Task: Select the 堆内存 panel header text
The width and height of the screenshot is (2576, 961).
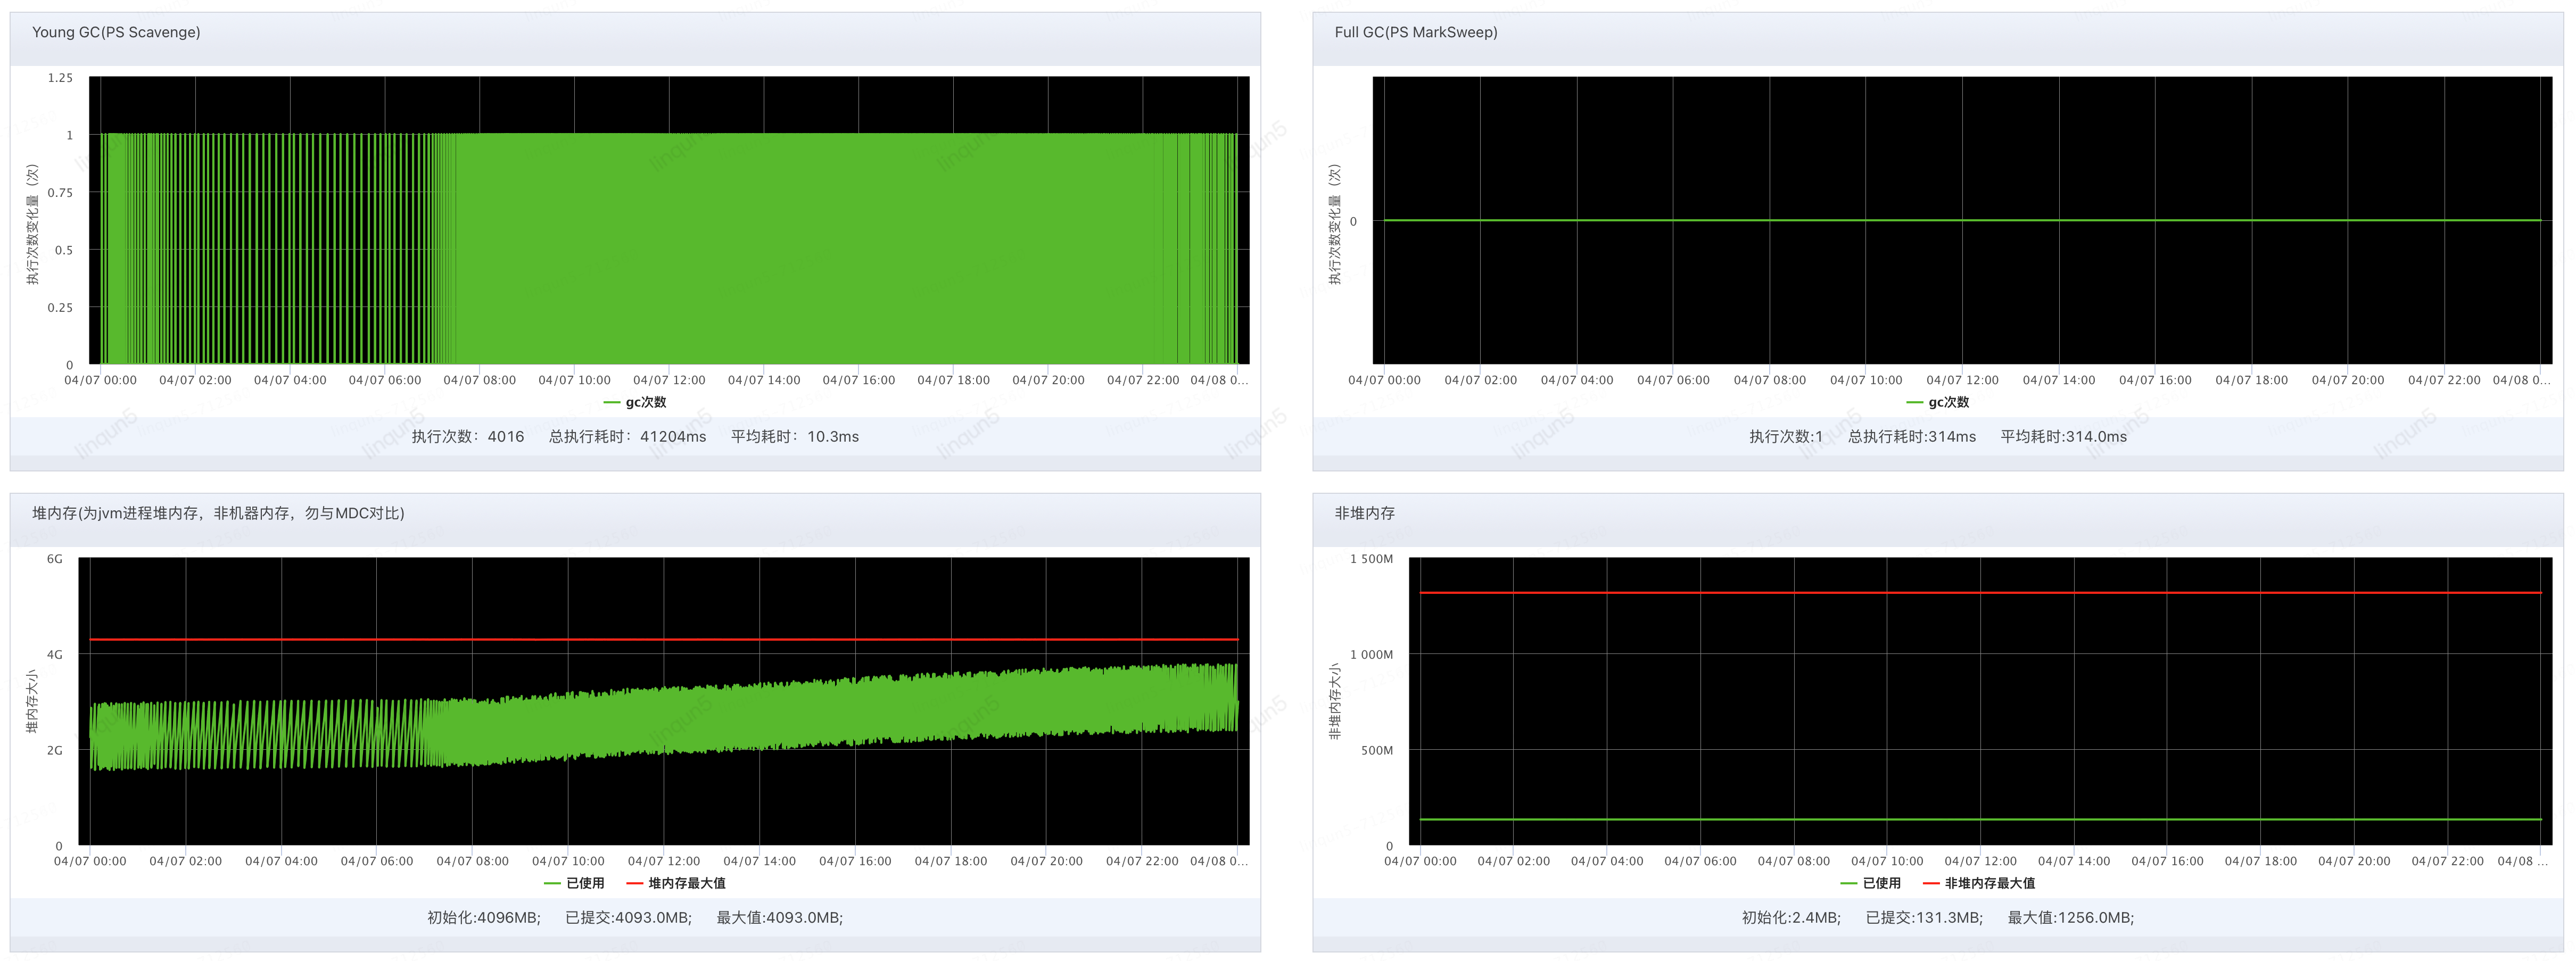Action: click(218, 513)
